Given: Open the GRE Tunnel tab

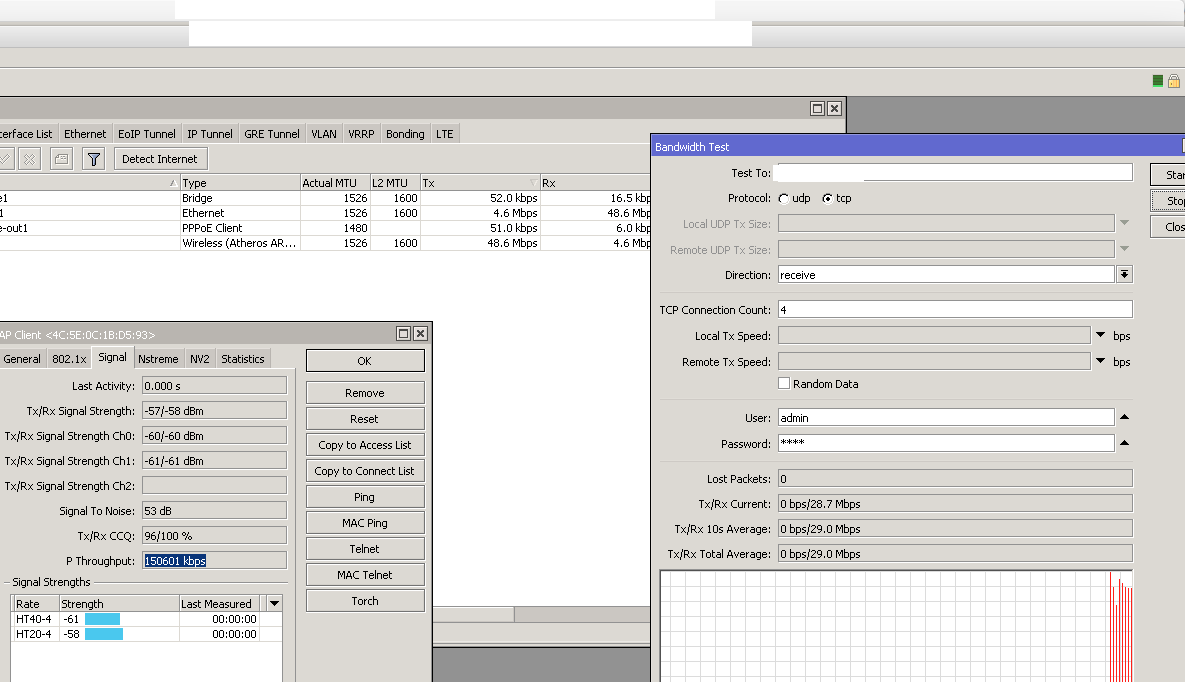Looking at the screenshot, I should 272,134.
